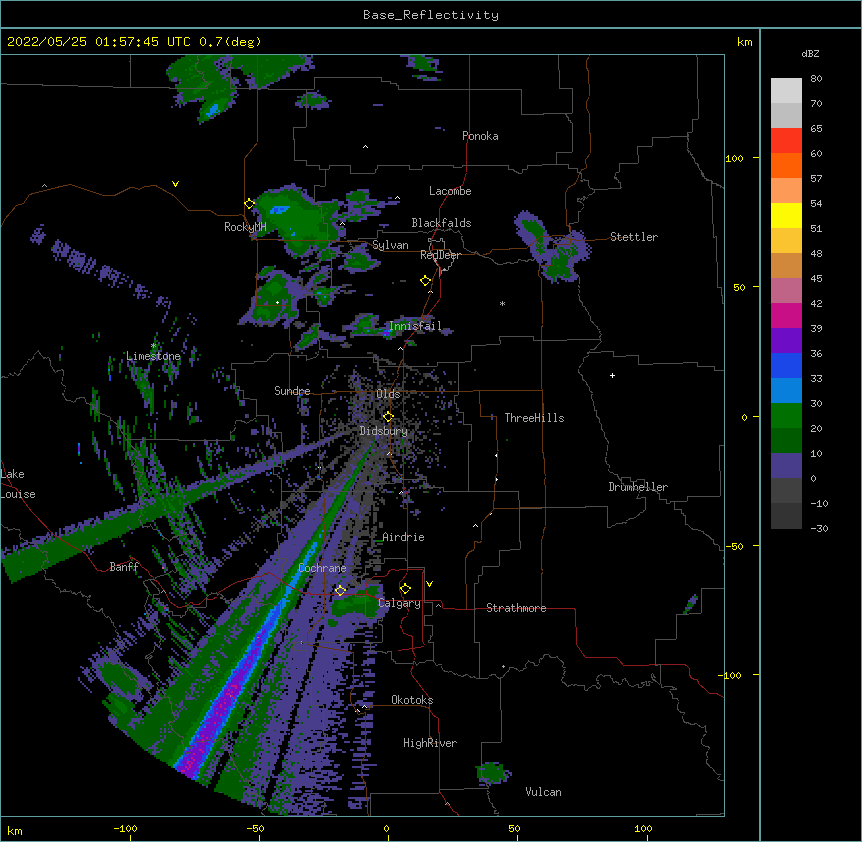Click the RedDeer city label
862x842 pixels.
click(x=440, y=255)
